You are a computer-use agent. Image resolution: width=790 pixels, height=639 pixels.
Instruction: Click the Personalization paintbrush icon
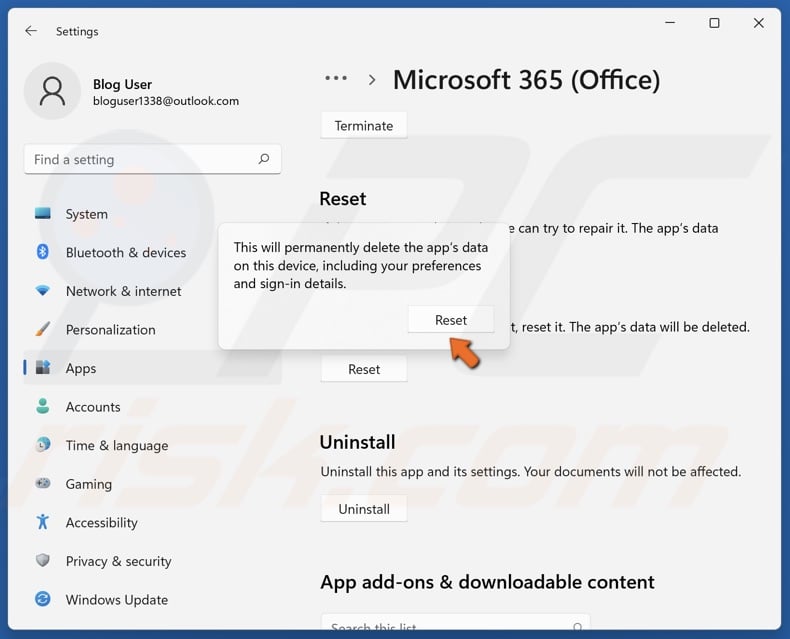pos(43,330)
